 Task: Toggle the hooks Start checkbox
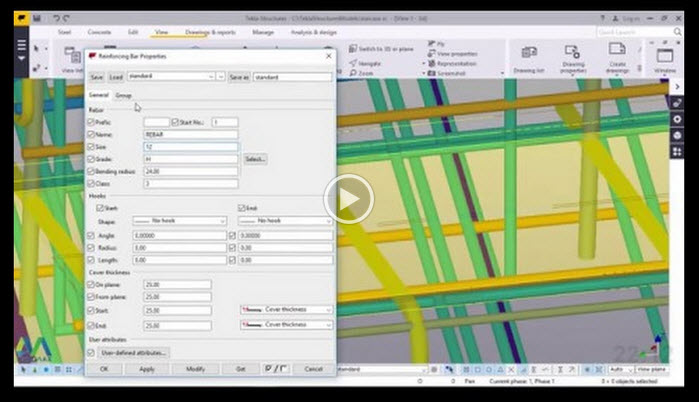pyautogui.click(x=100, y=208)
